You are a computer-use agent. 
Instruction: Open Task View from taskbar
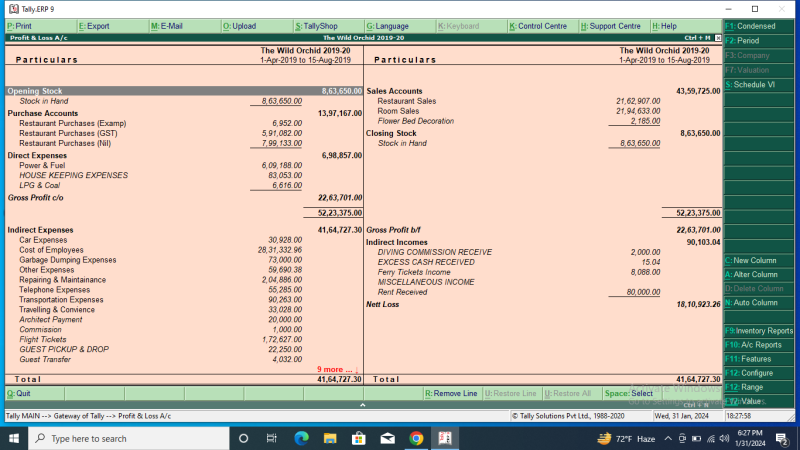[x=271, y=438]
